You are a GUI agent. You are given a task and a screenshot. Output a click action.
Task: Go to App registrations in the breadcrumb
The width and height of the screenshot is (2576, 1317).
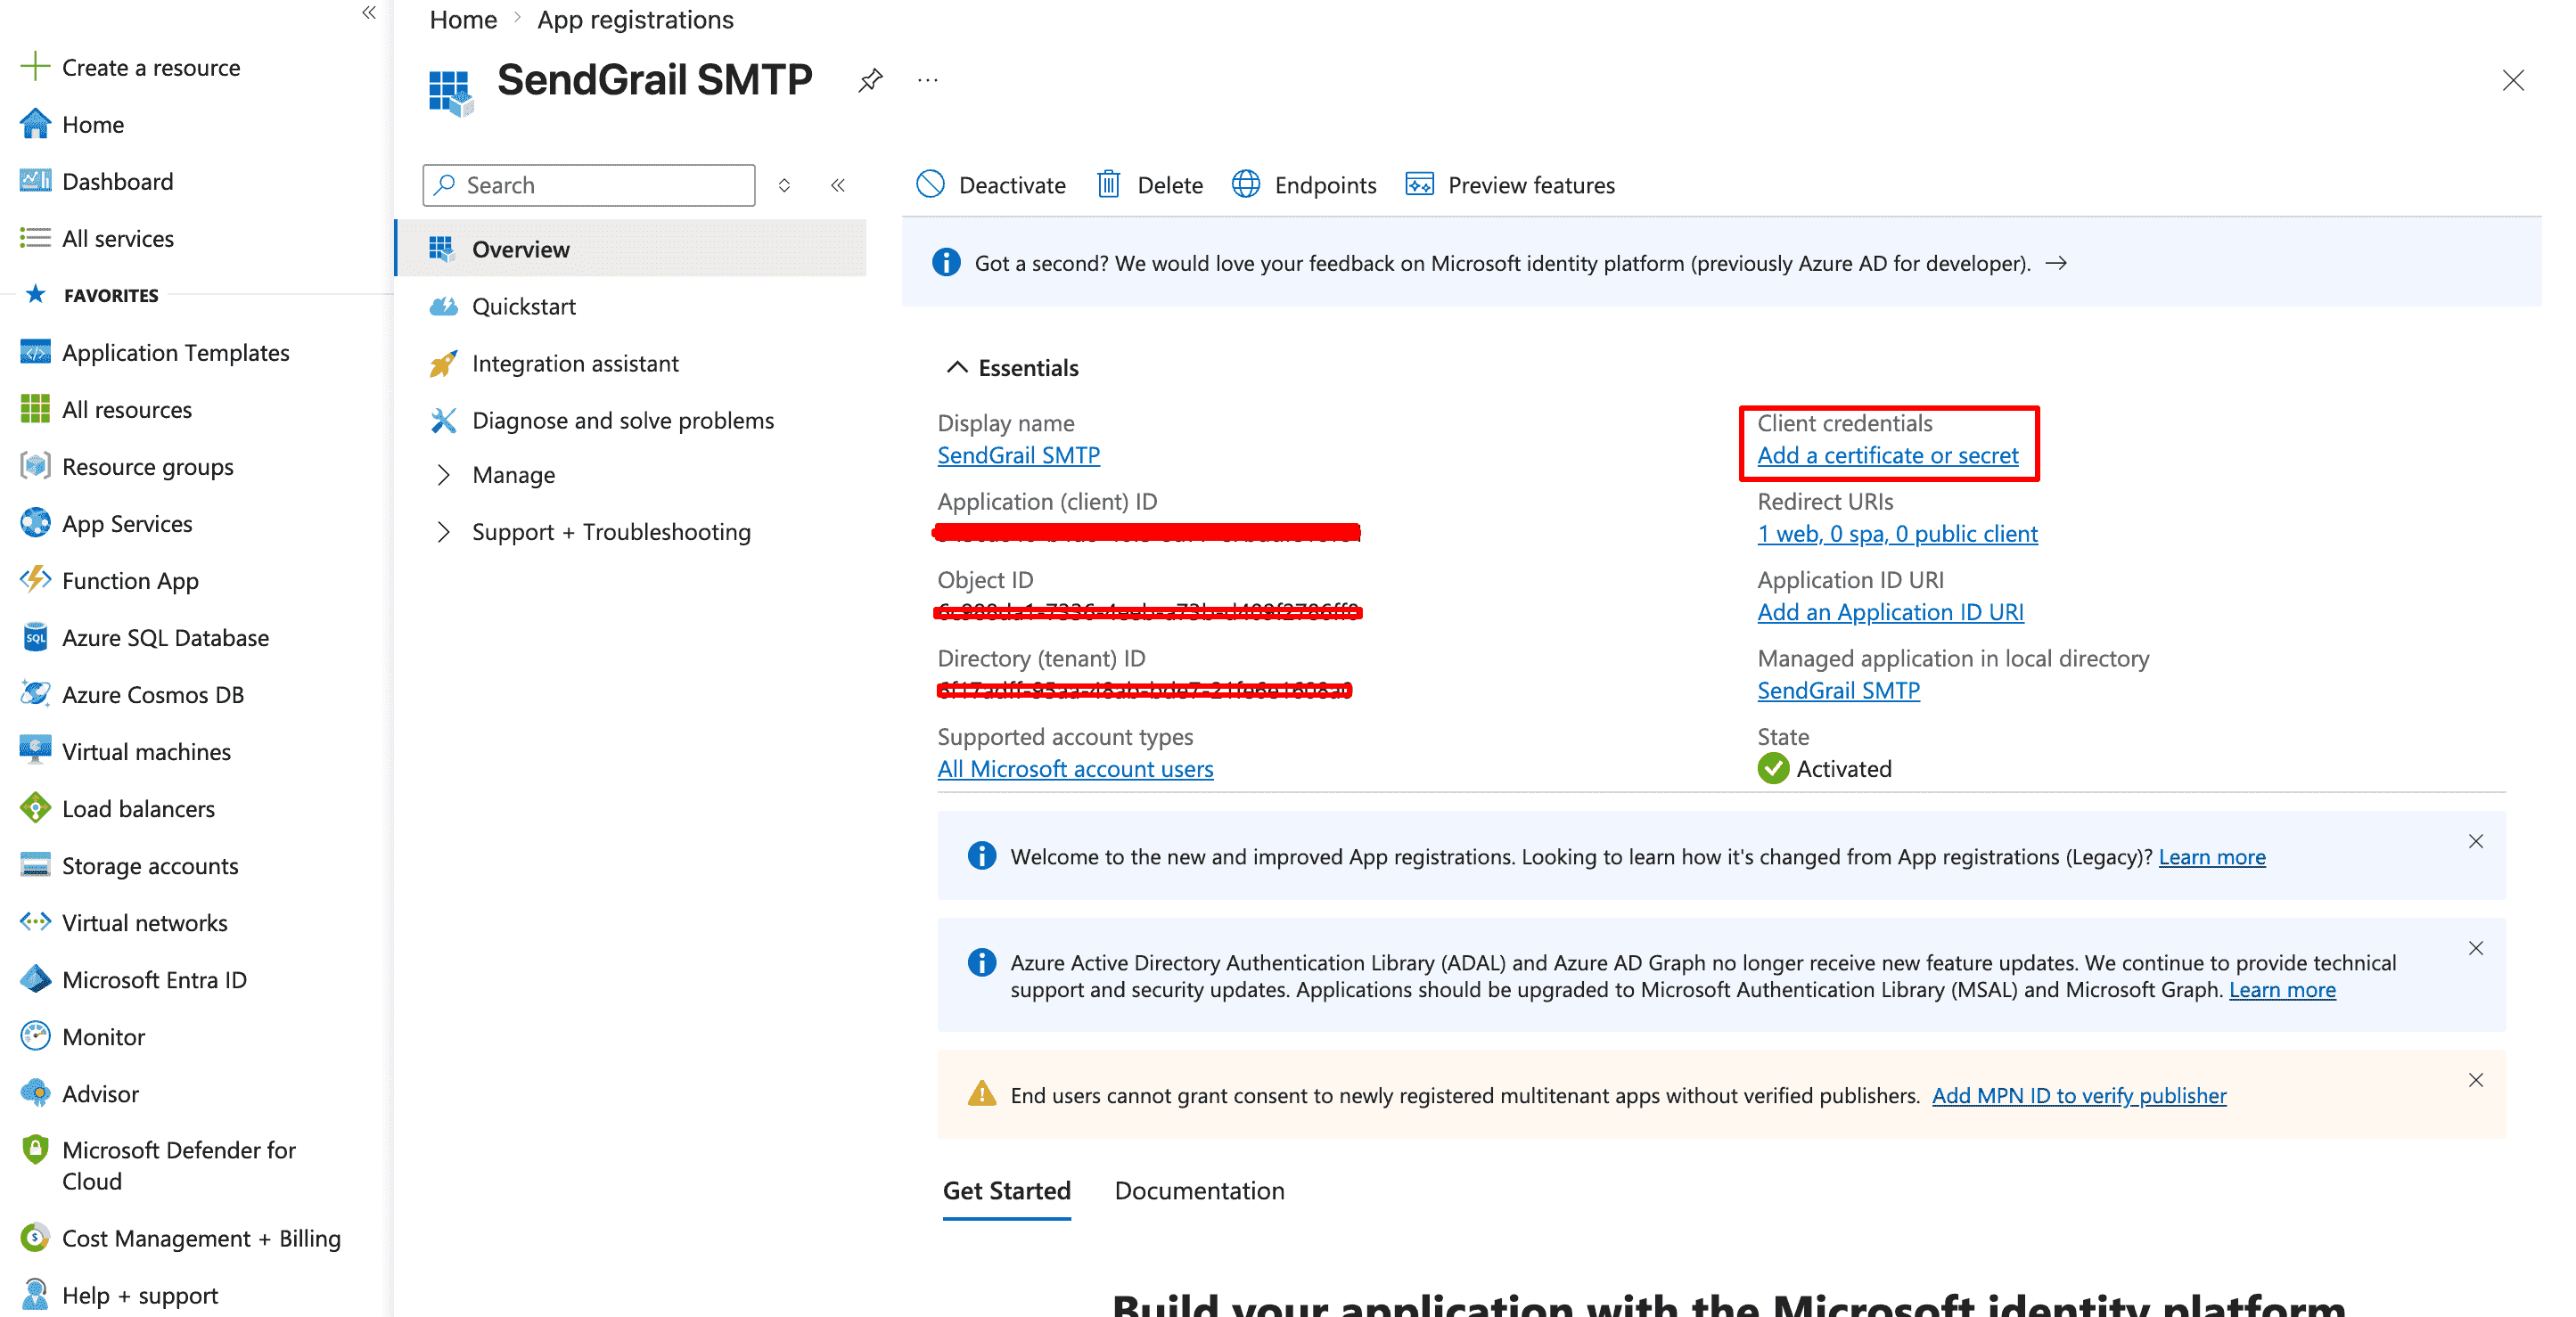(x=635, y=19)
